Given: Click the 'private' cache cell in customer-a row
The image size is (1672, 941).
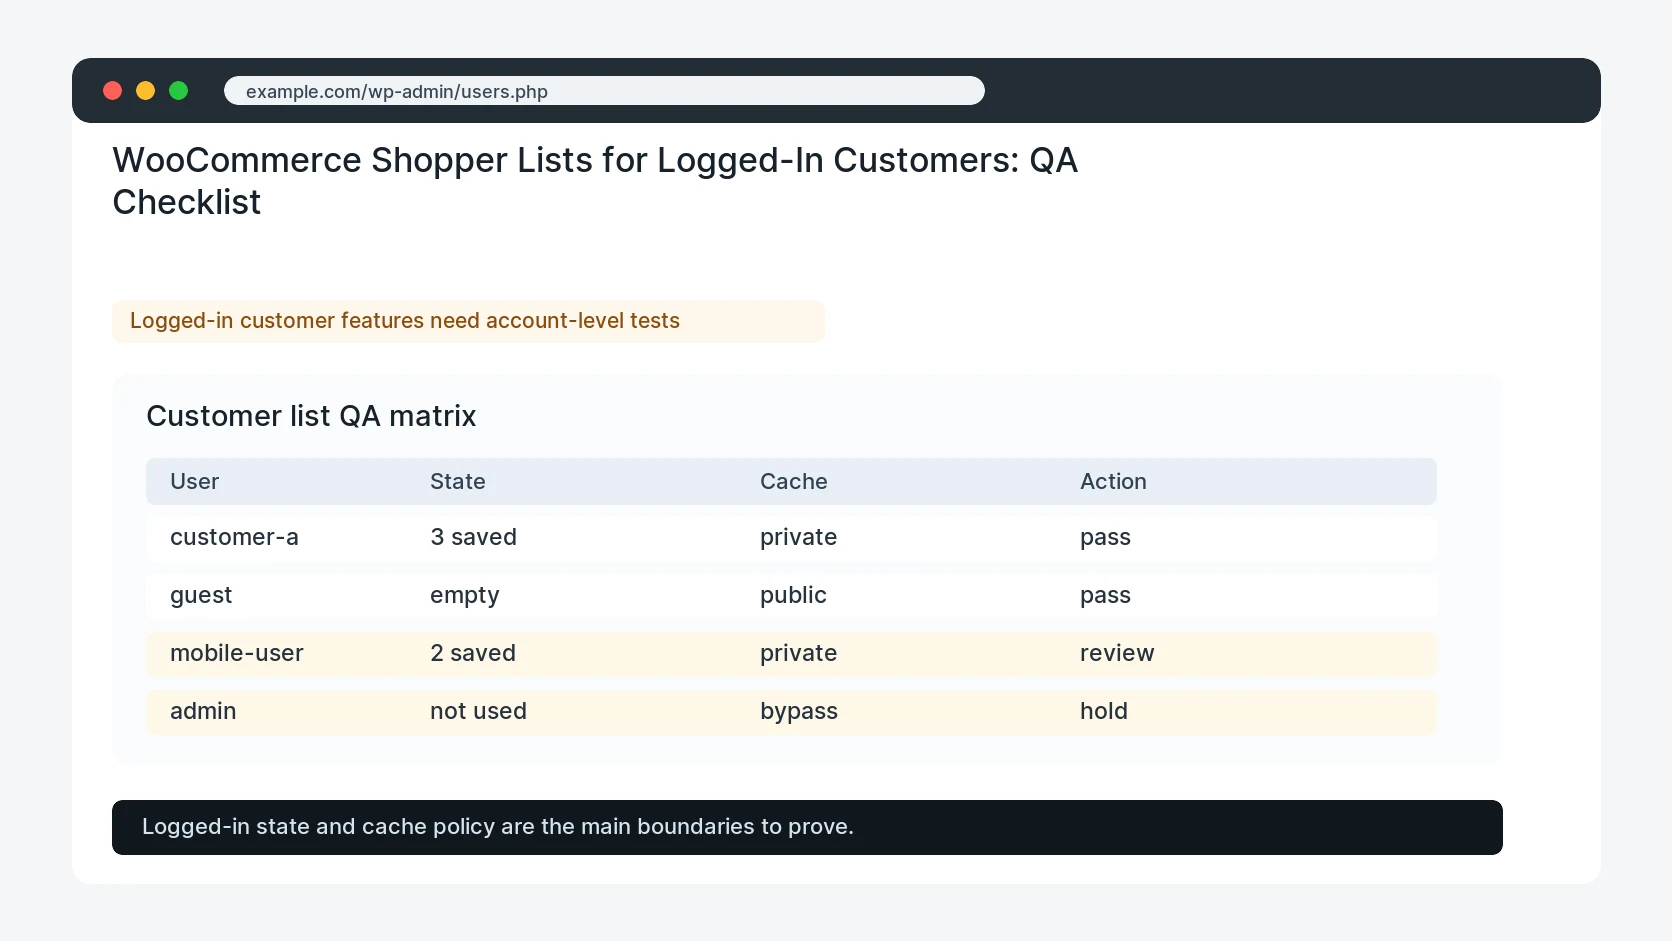Looking at the screenshot, I should (798, 538).
